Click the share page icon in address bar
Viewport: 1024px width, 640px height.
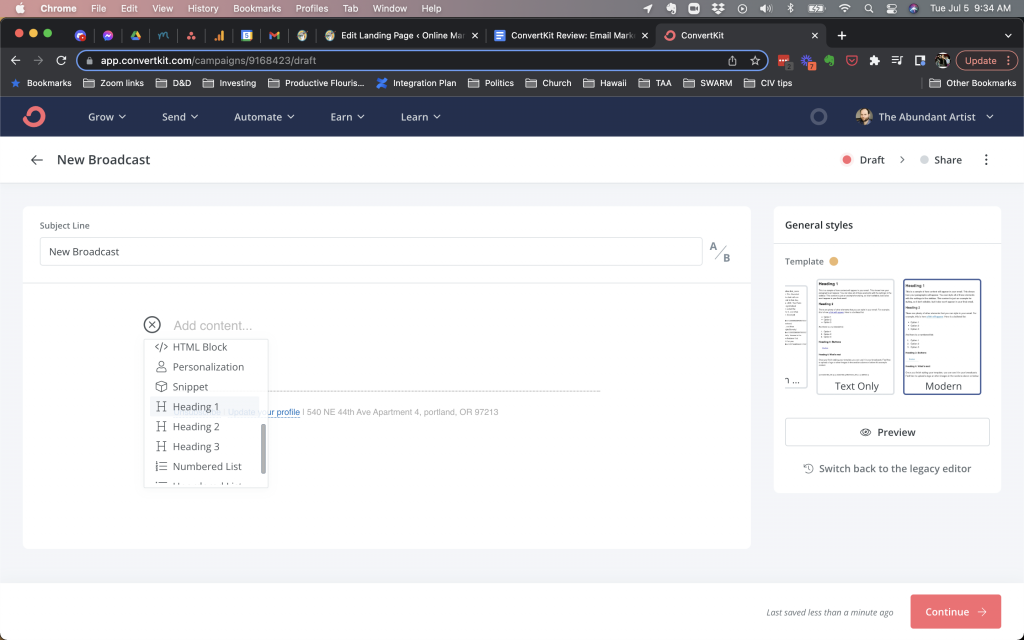pos(732,60)
